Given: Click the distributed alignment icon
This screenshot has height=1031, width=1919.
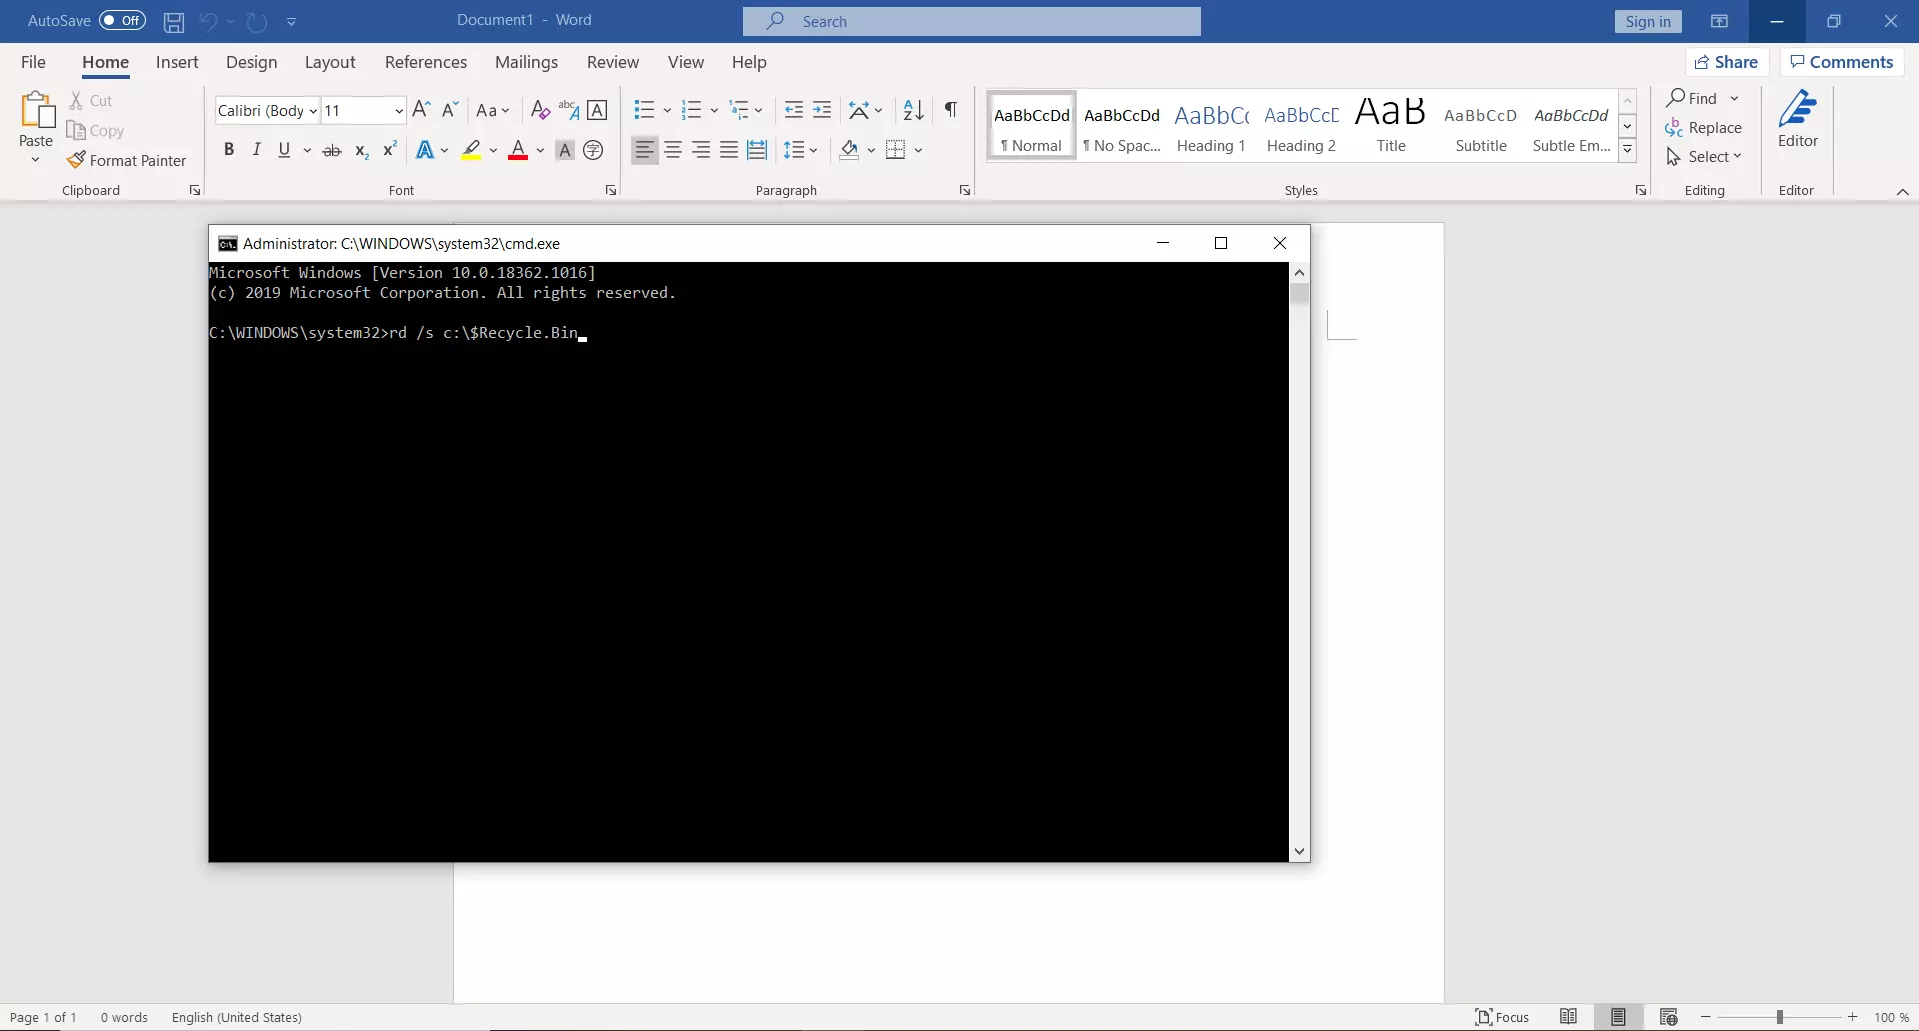Looking at the screenshot, I should 757,150.
